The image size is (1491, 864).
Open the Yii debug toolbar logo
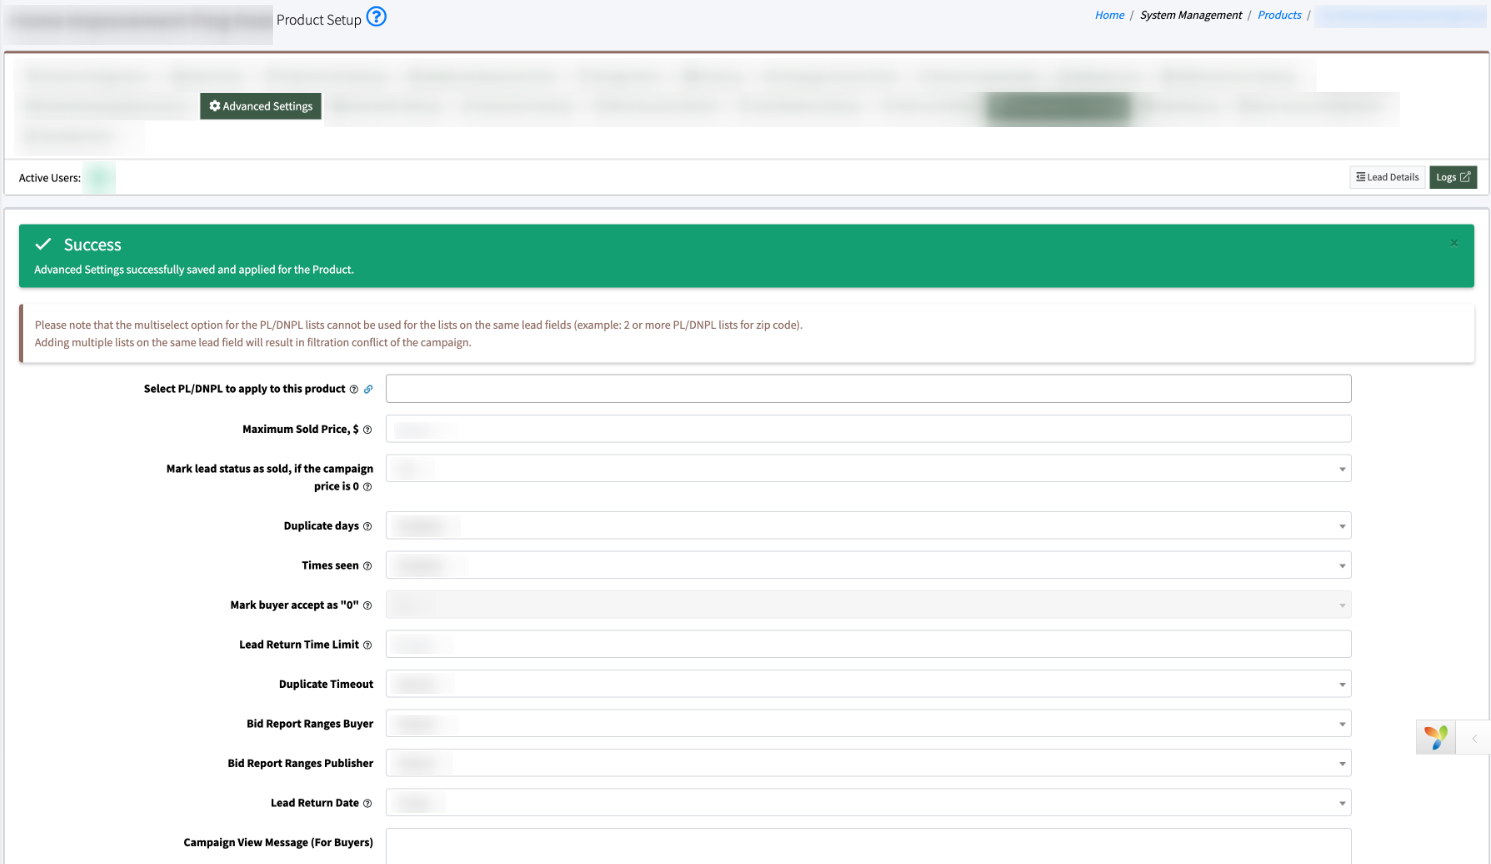point(1436,738)
